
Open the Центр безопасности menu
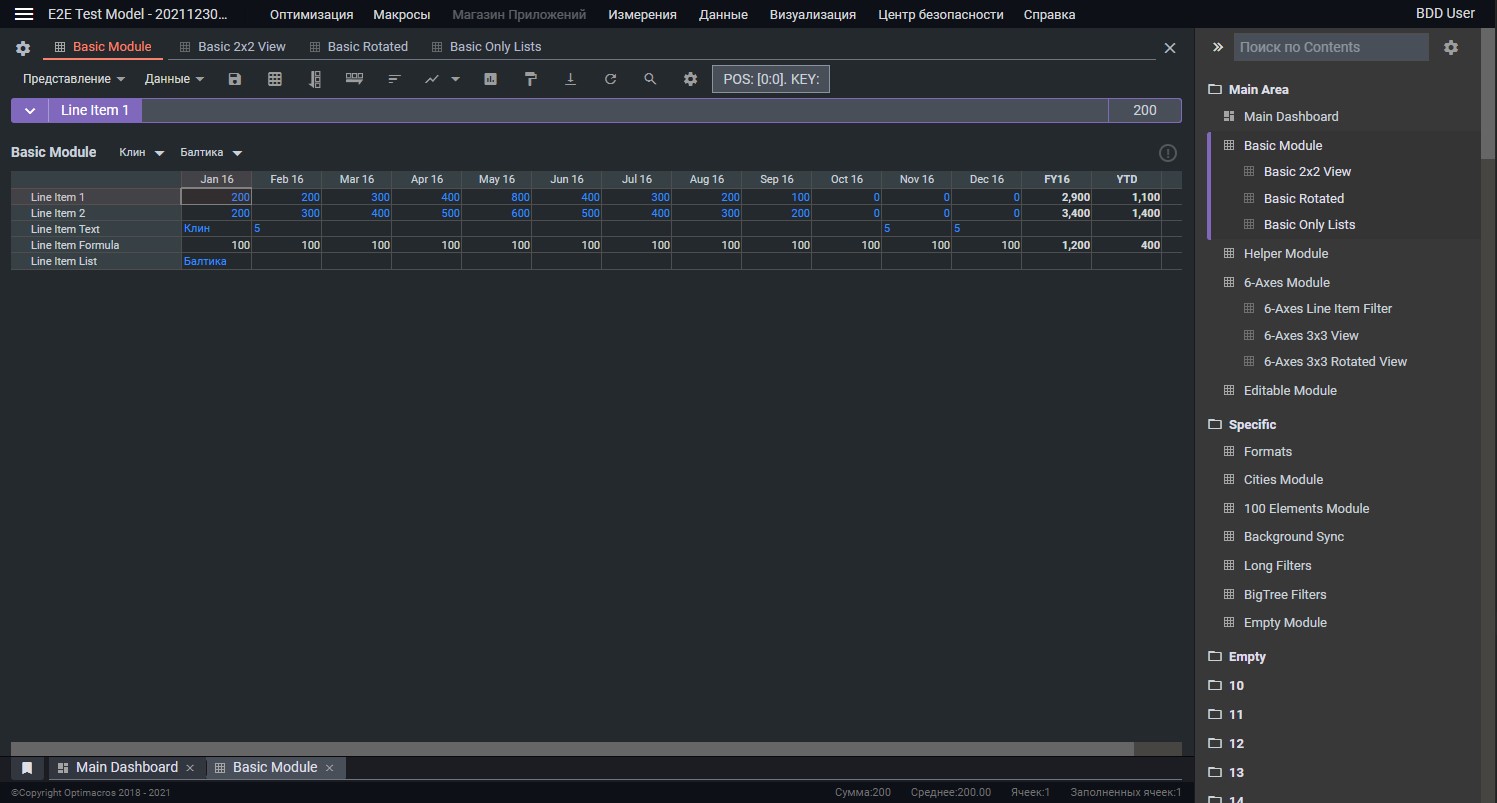[x=941, y=14]
